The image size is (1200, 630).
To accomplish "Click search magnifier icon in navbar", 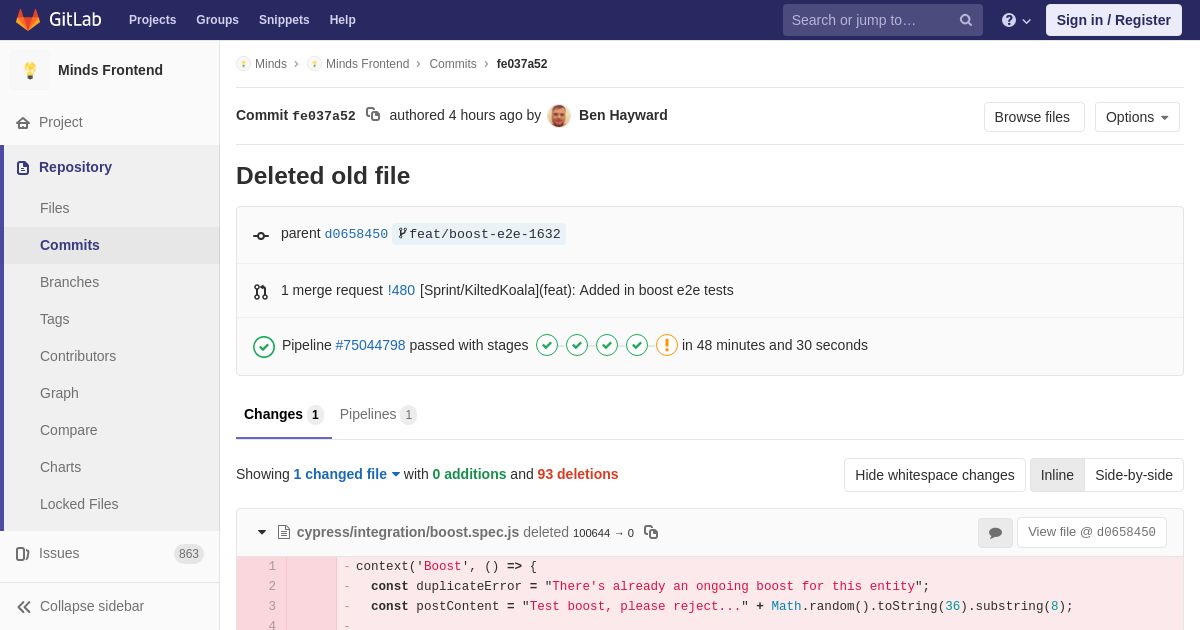I will pos(966,20).
